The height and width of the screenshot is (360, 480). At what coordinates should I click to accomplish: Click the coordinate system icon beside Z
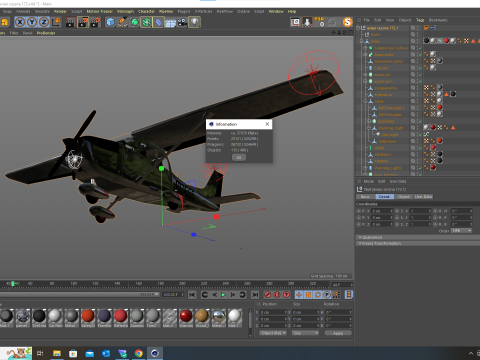(x=56, y=22)
